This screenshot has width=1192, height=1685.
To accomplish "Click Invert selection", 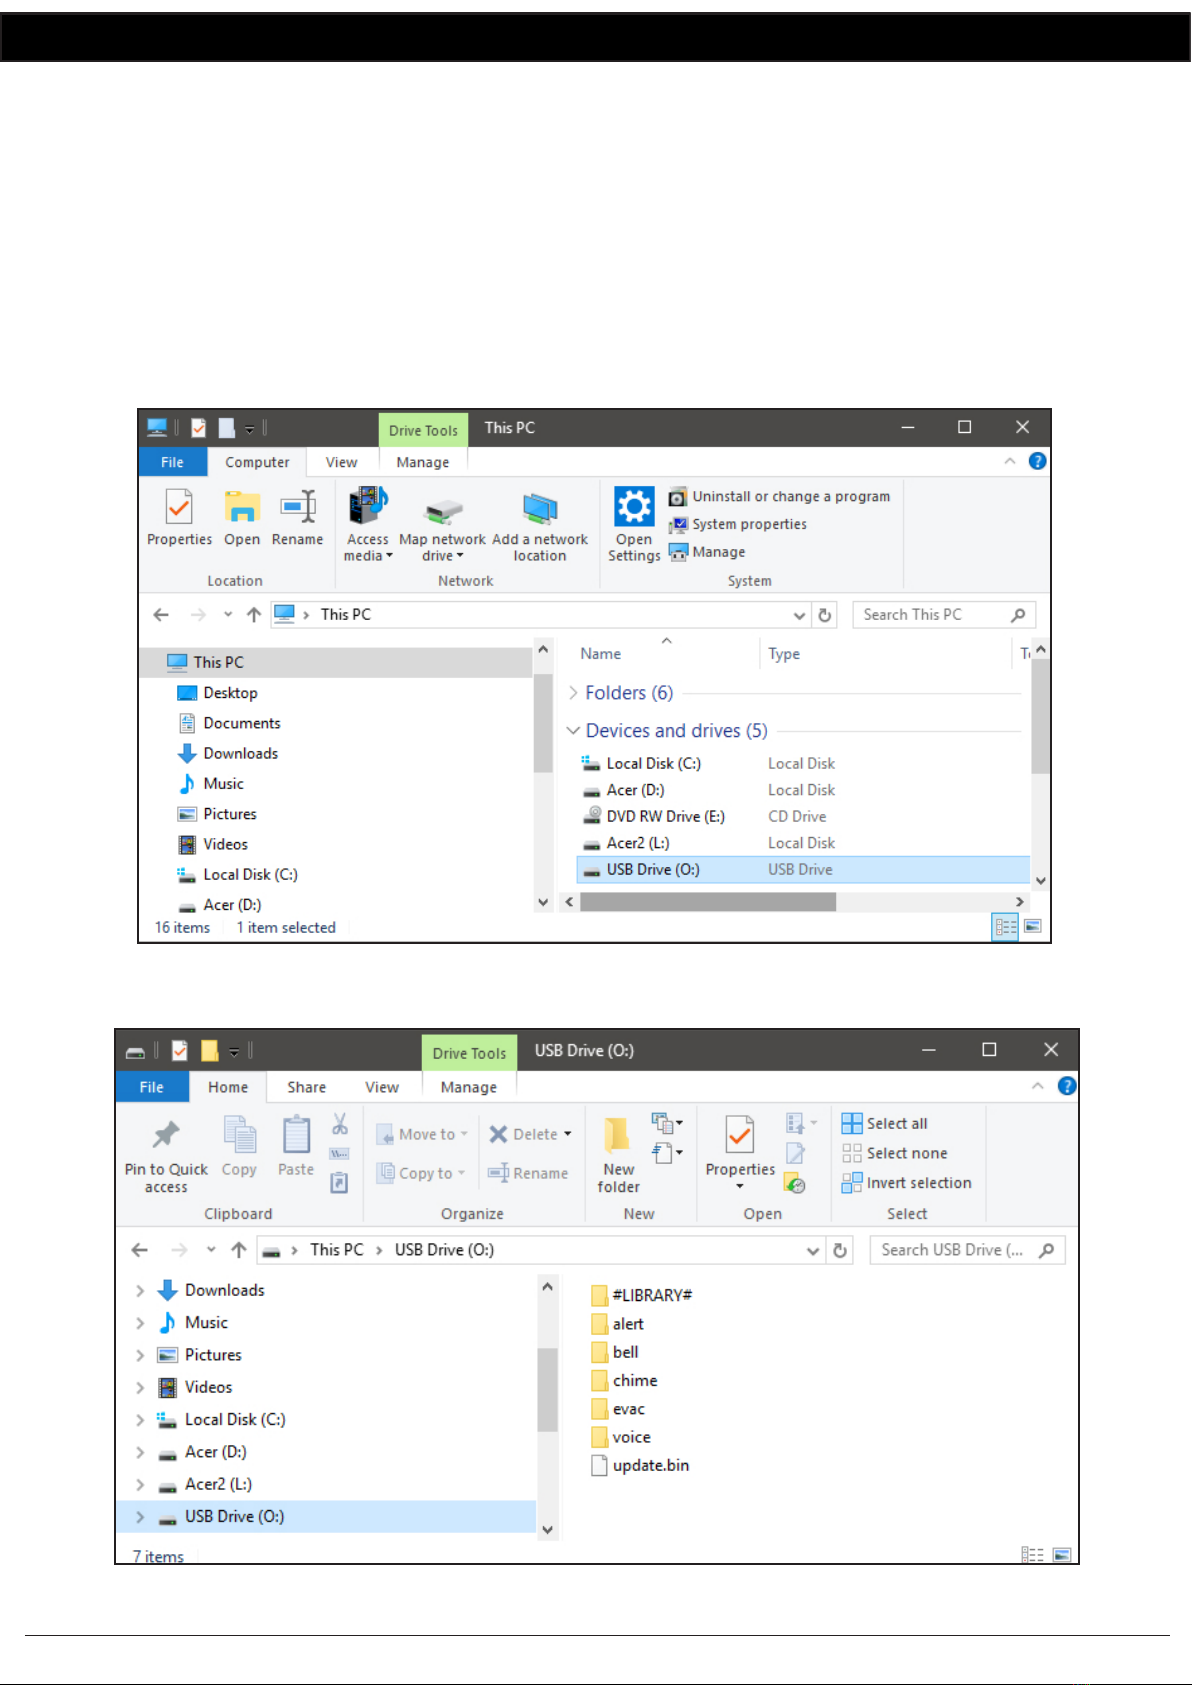I will pyautogui.click(x=907, y=1183).
